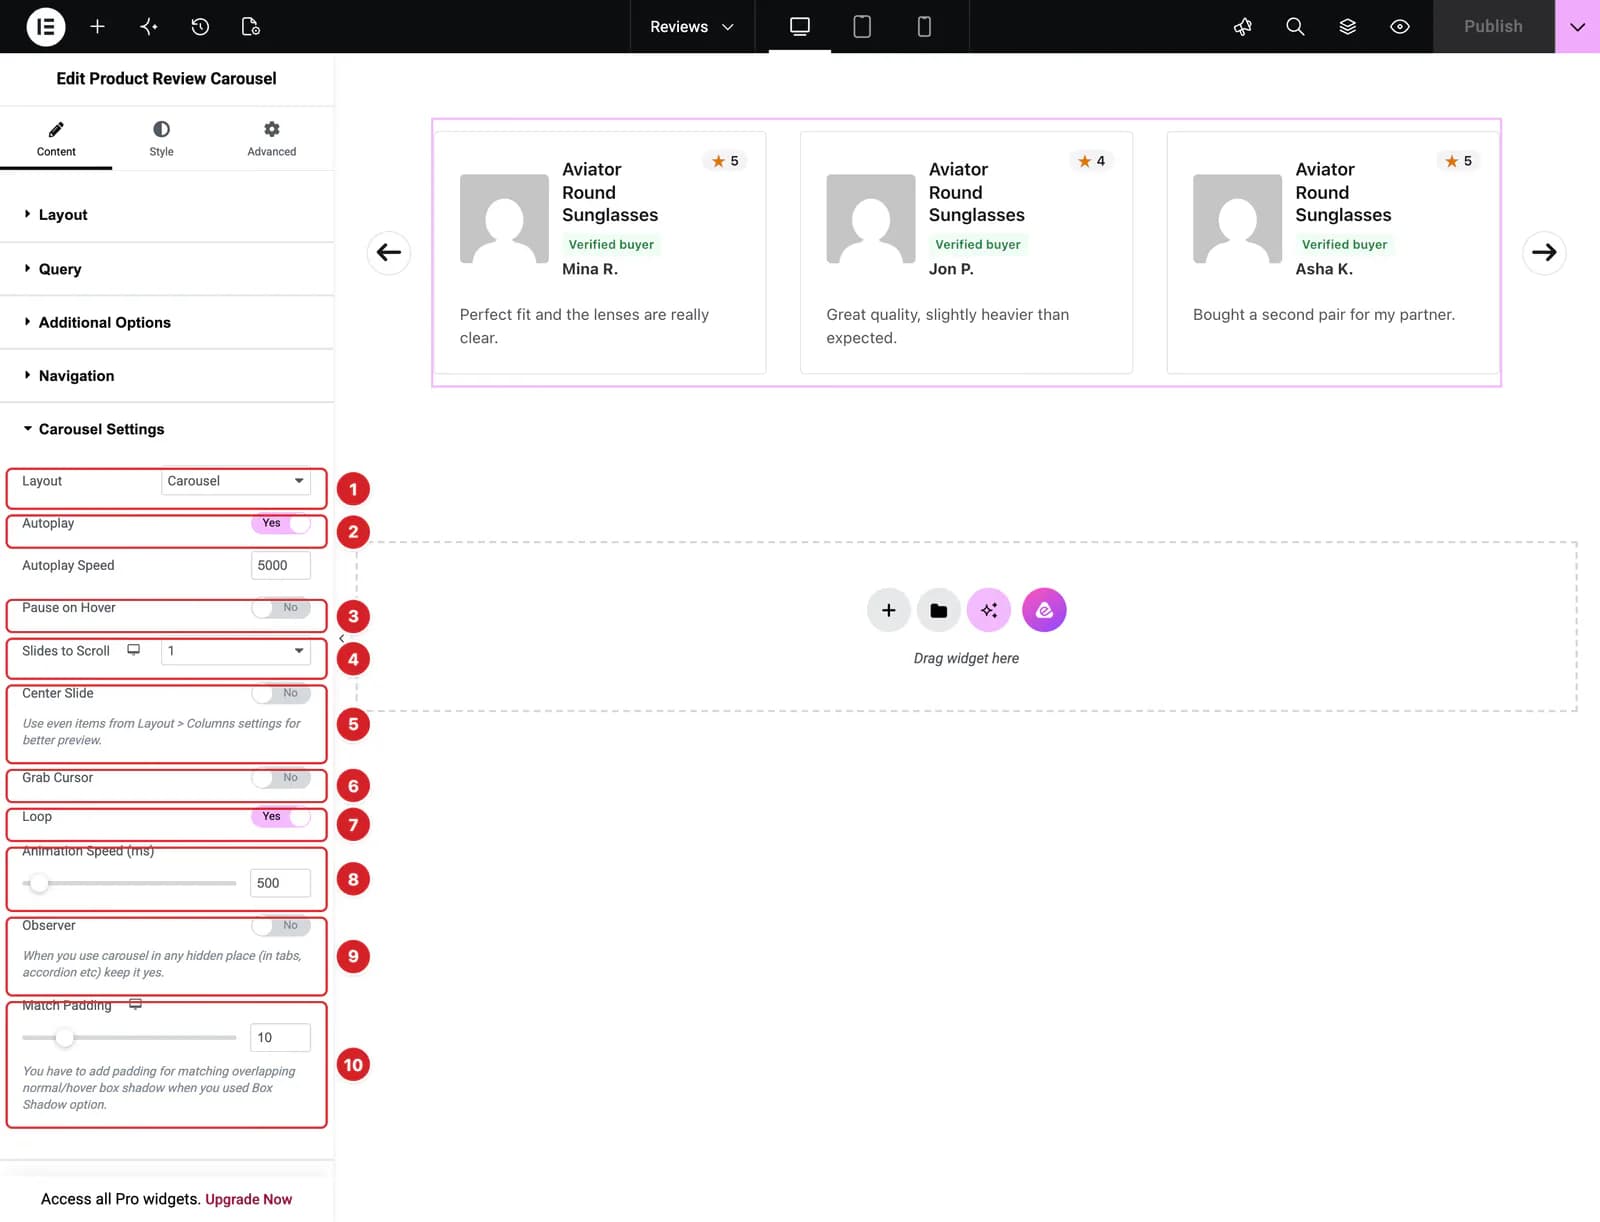Toggle the Pause on Hover switch

click(x=281, y=608)
